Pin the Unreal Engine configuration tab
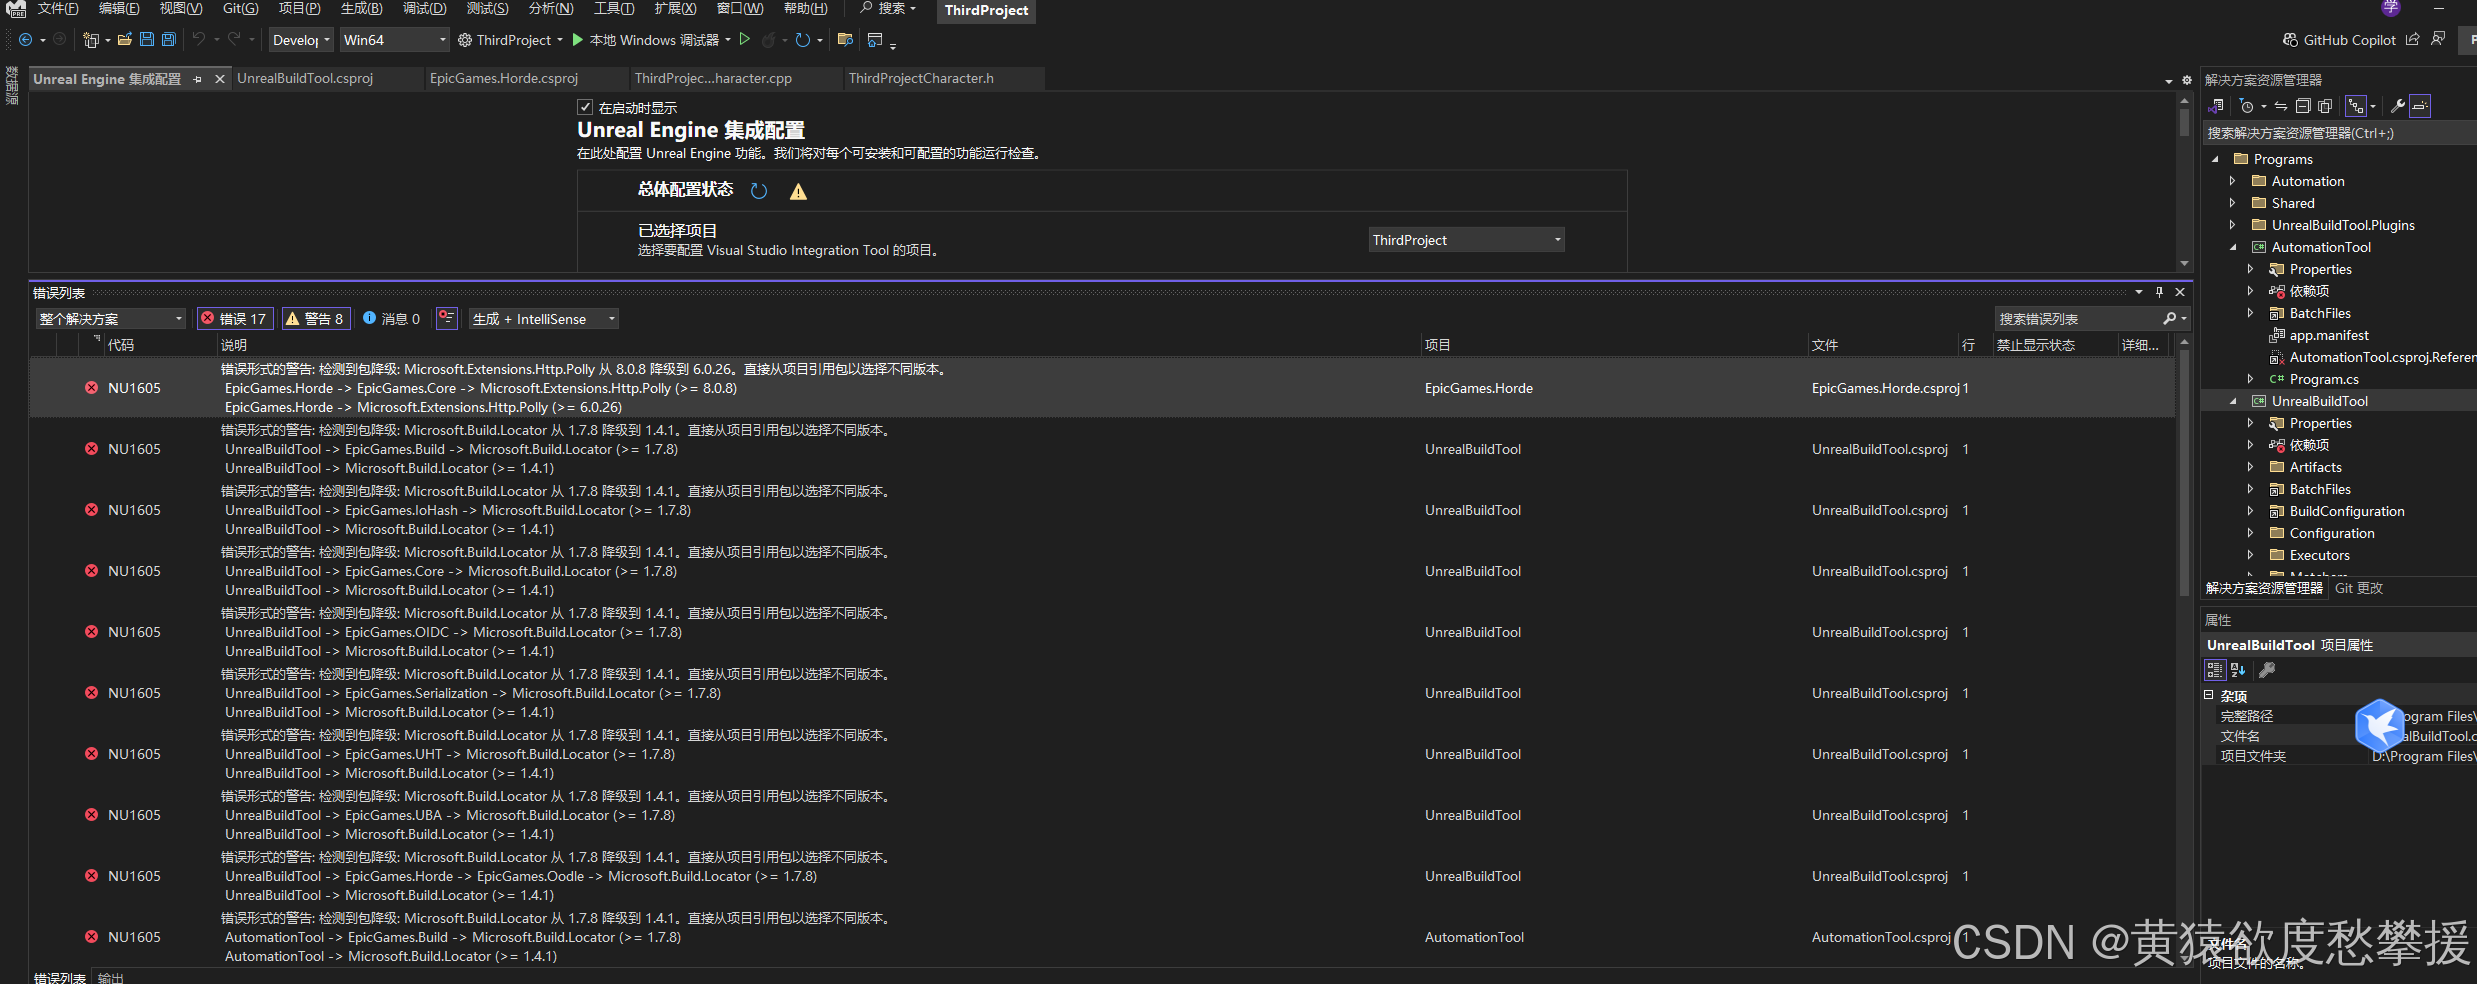The image size is (2477, 984). coord(198,79)
